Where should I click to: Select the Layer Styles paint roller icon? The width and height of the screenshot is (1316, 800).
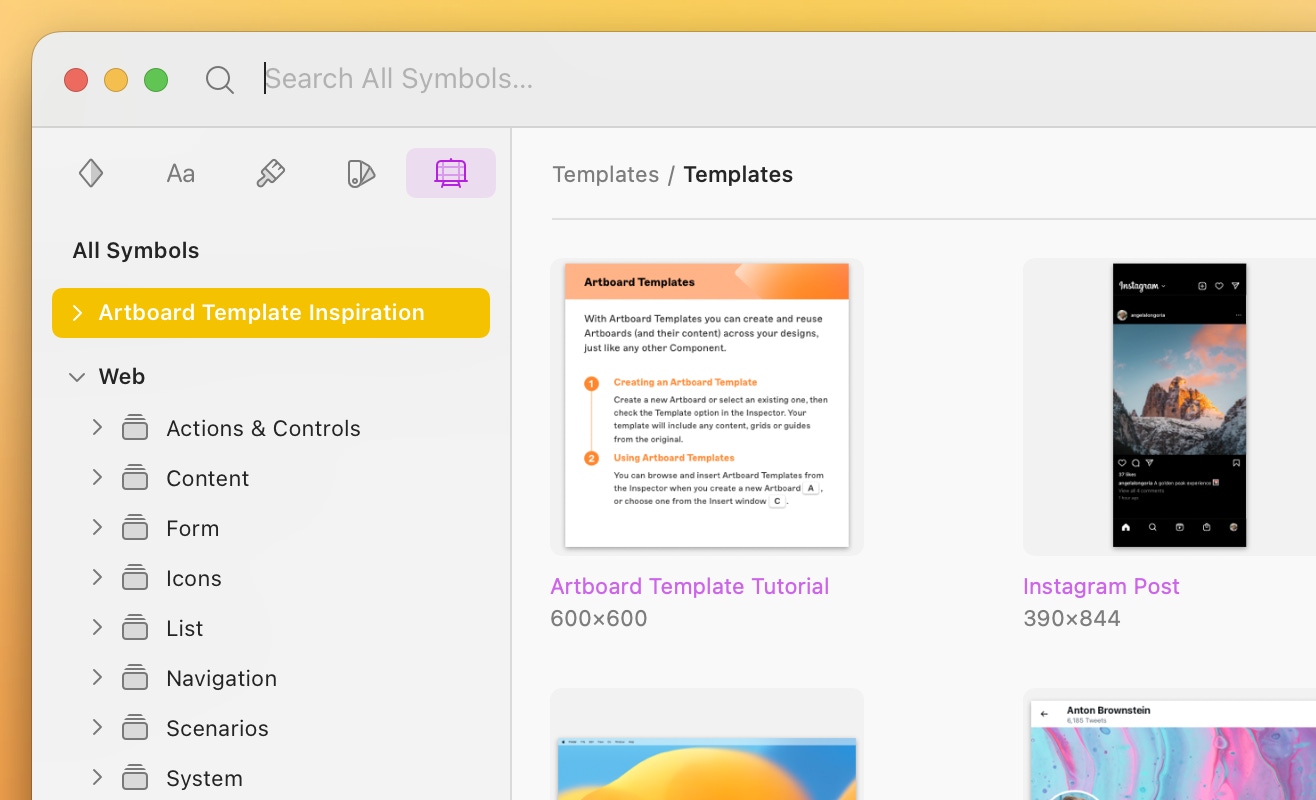pos(270,172)
